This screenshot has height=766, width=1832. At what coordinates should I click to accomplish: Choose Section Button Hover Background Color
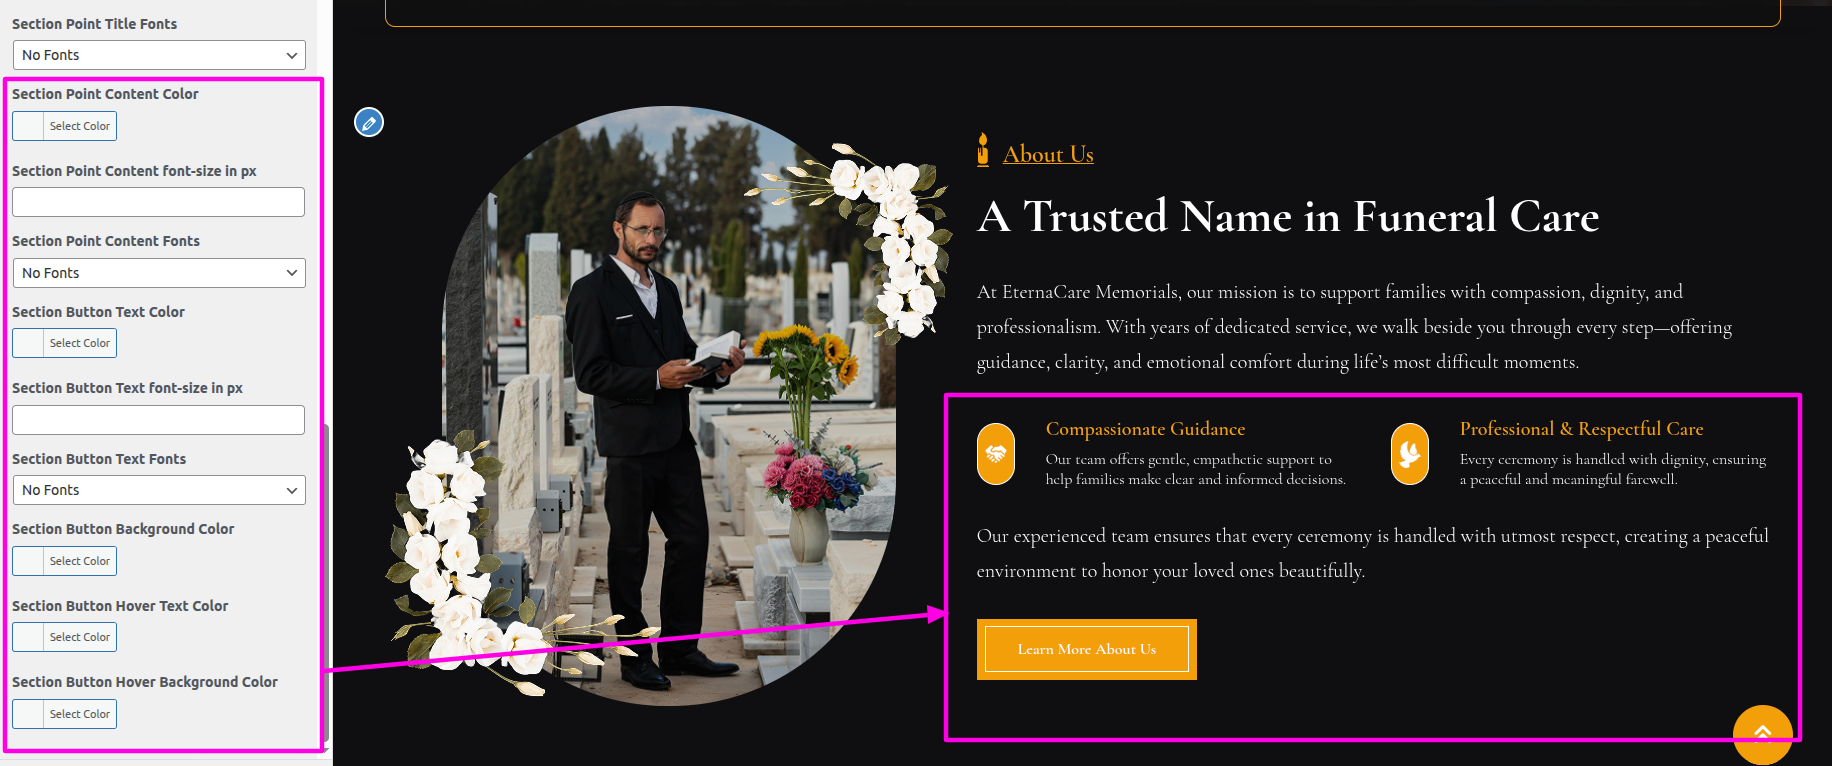coord(65,714)
